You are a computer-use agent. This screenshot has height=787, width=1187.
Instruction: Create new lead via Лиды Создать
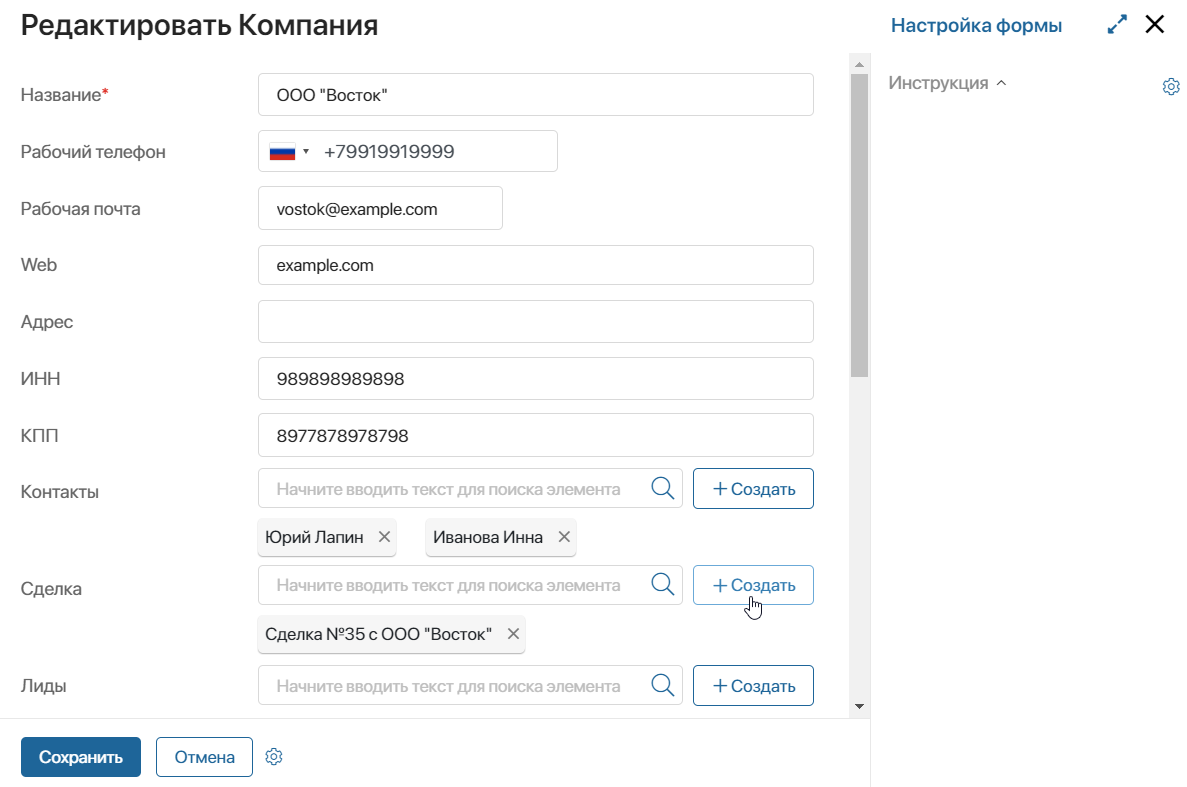pos(753,685)
